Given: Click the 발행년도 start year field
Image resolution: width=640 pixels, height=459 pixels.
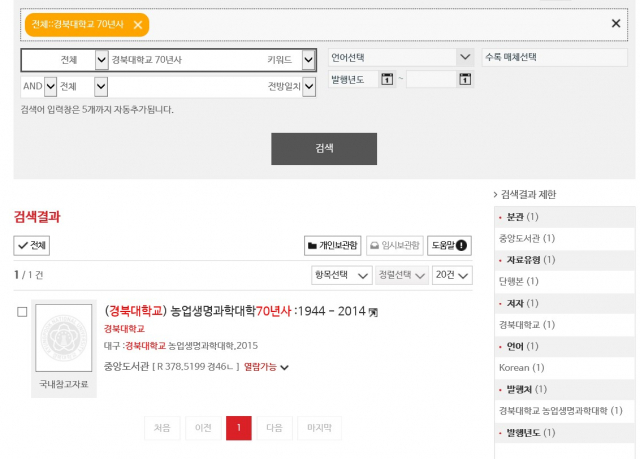Looking at the screenshot, I should (354, 79).
